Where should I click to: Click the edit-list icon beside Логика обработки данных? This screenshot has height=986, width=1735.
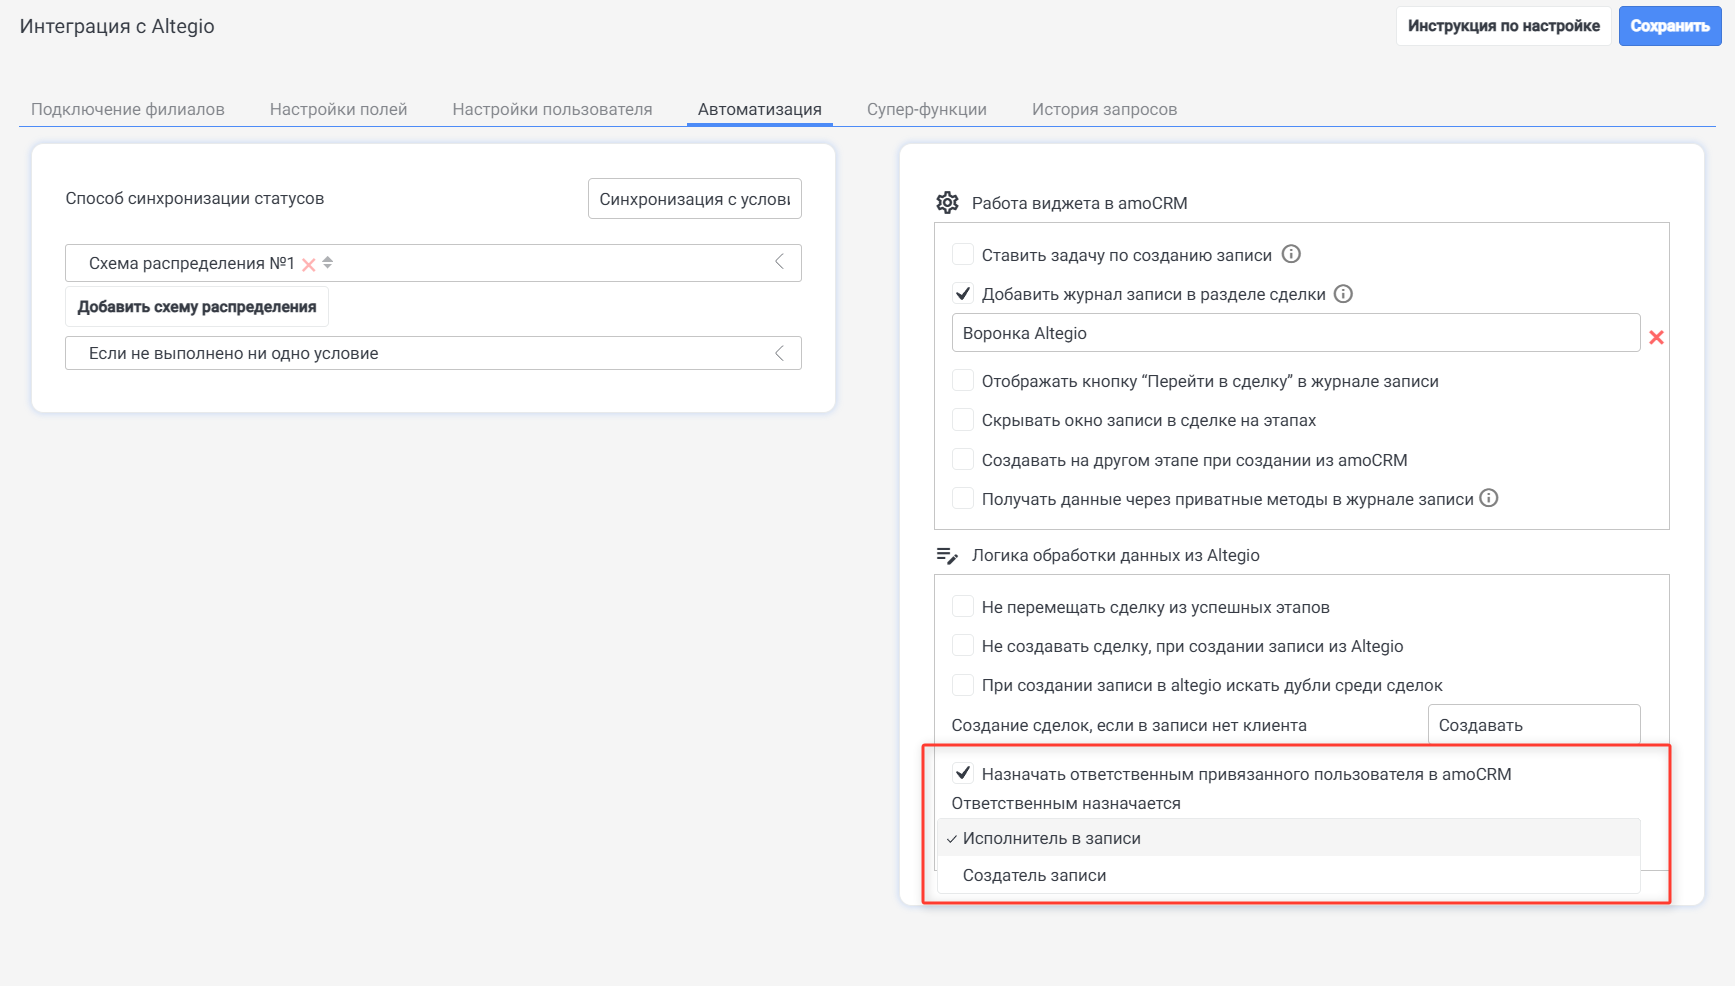tap(947, 555)
